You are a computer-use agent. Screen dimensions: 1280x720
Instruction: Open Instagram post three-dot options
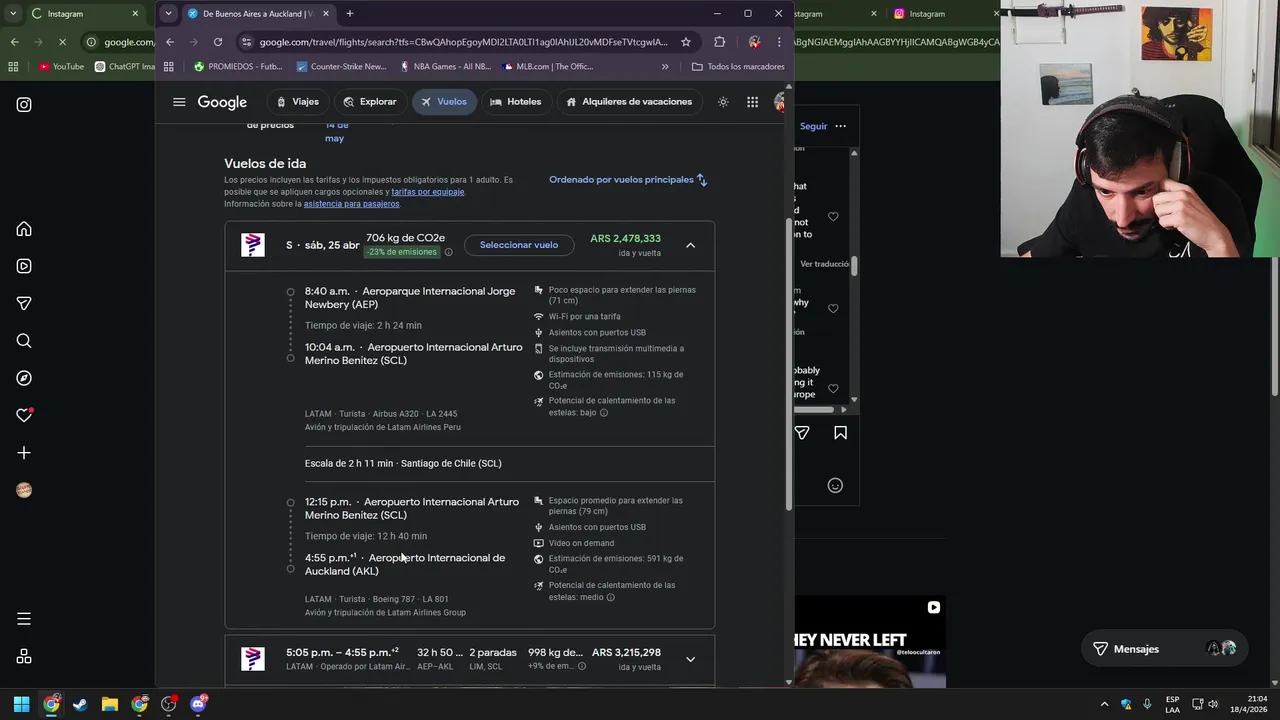(x=840, y=127)
